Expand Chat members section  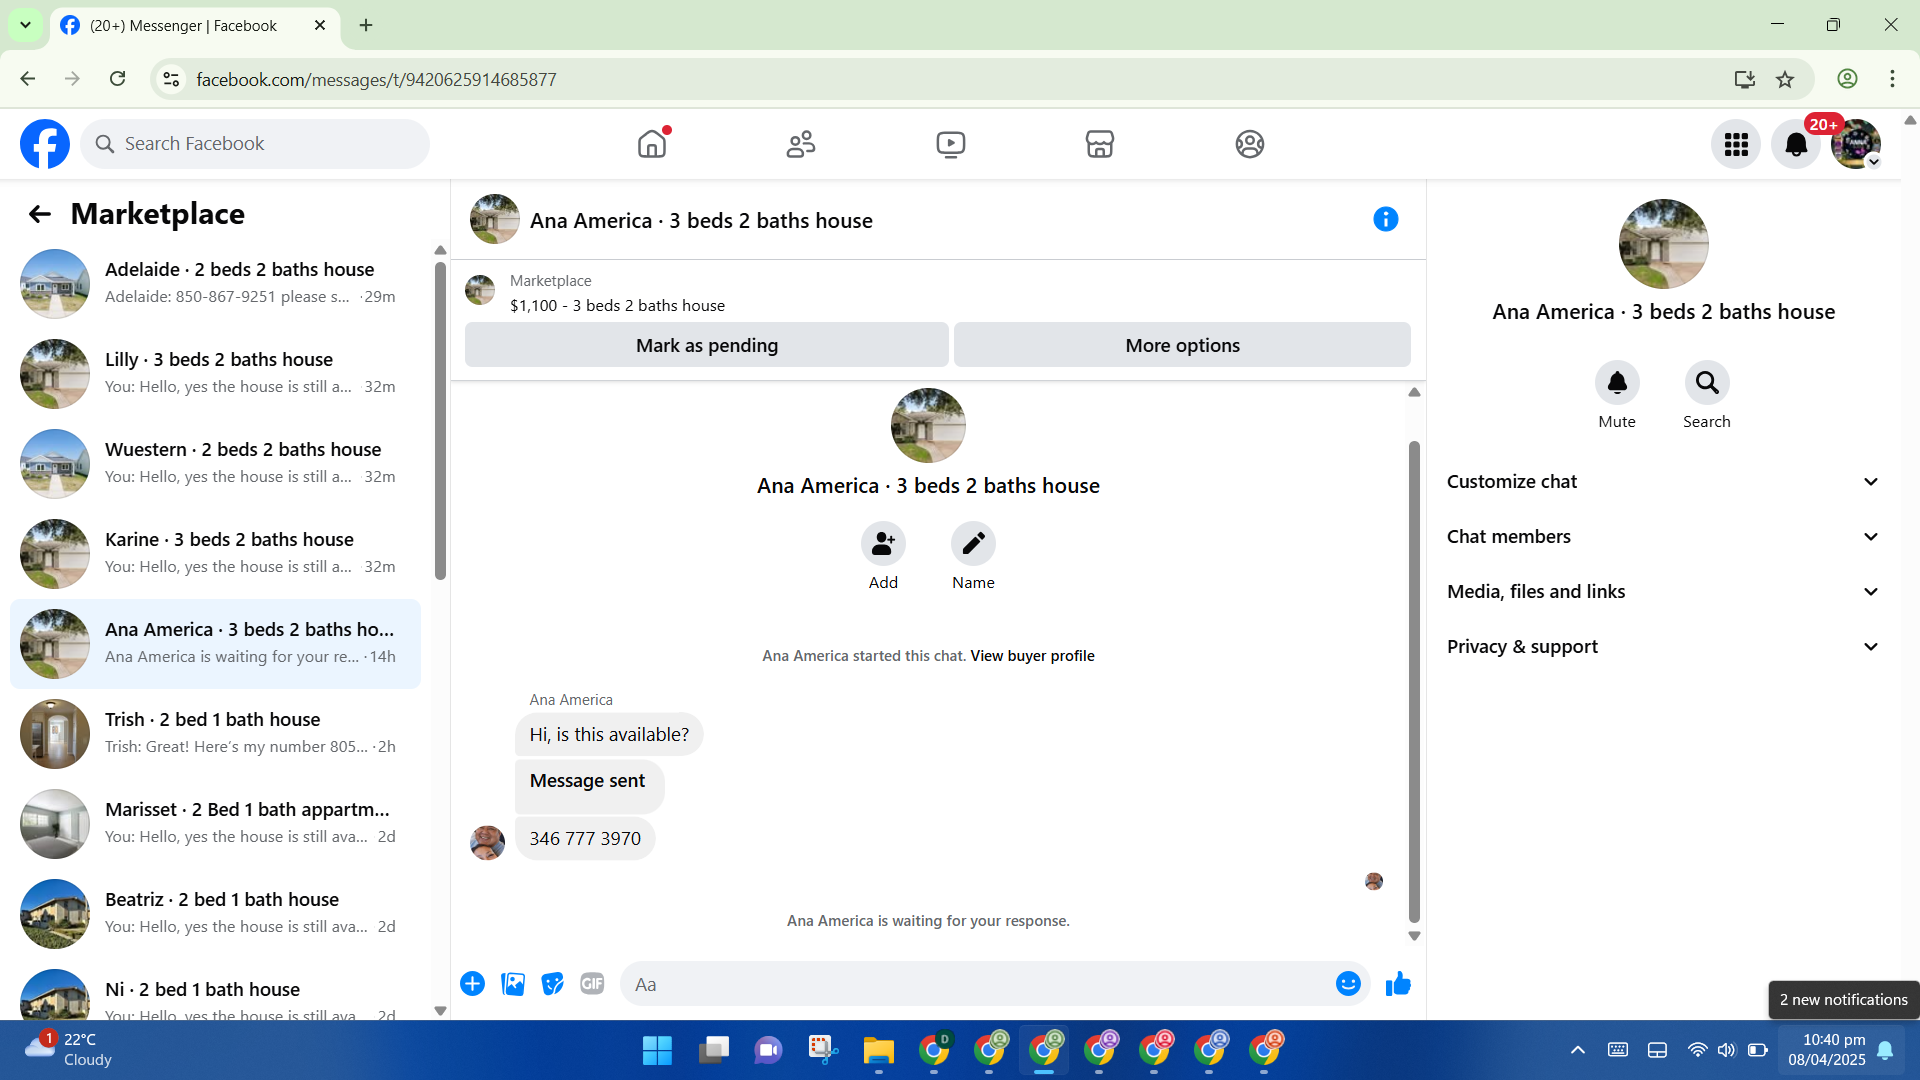1663,537
